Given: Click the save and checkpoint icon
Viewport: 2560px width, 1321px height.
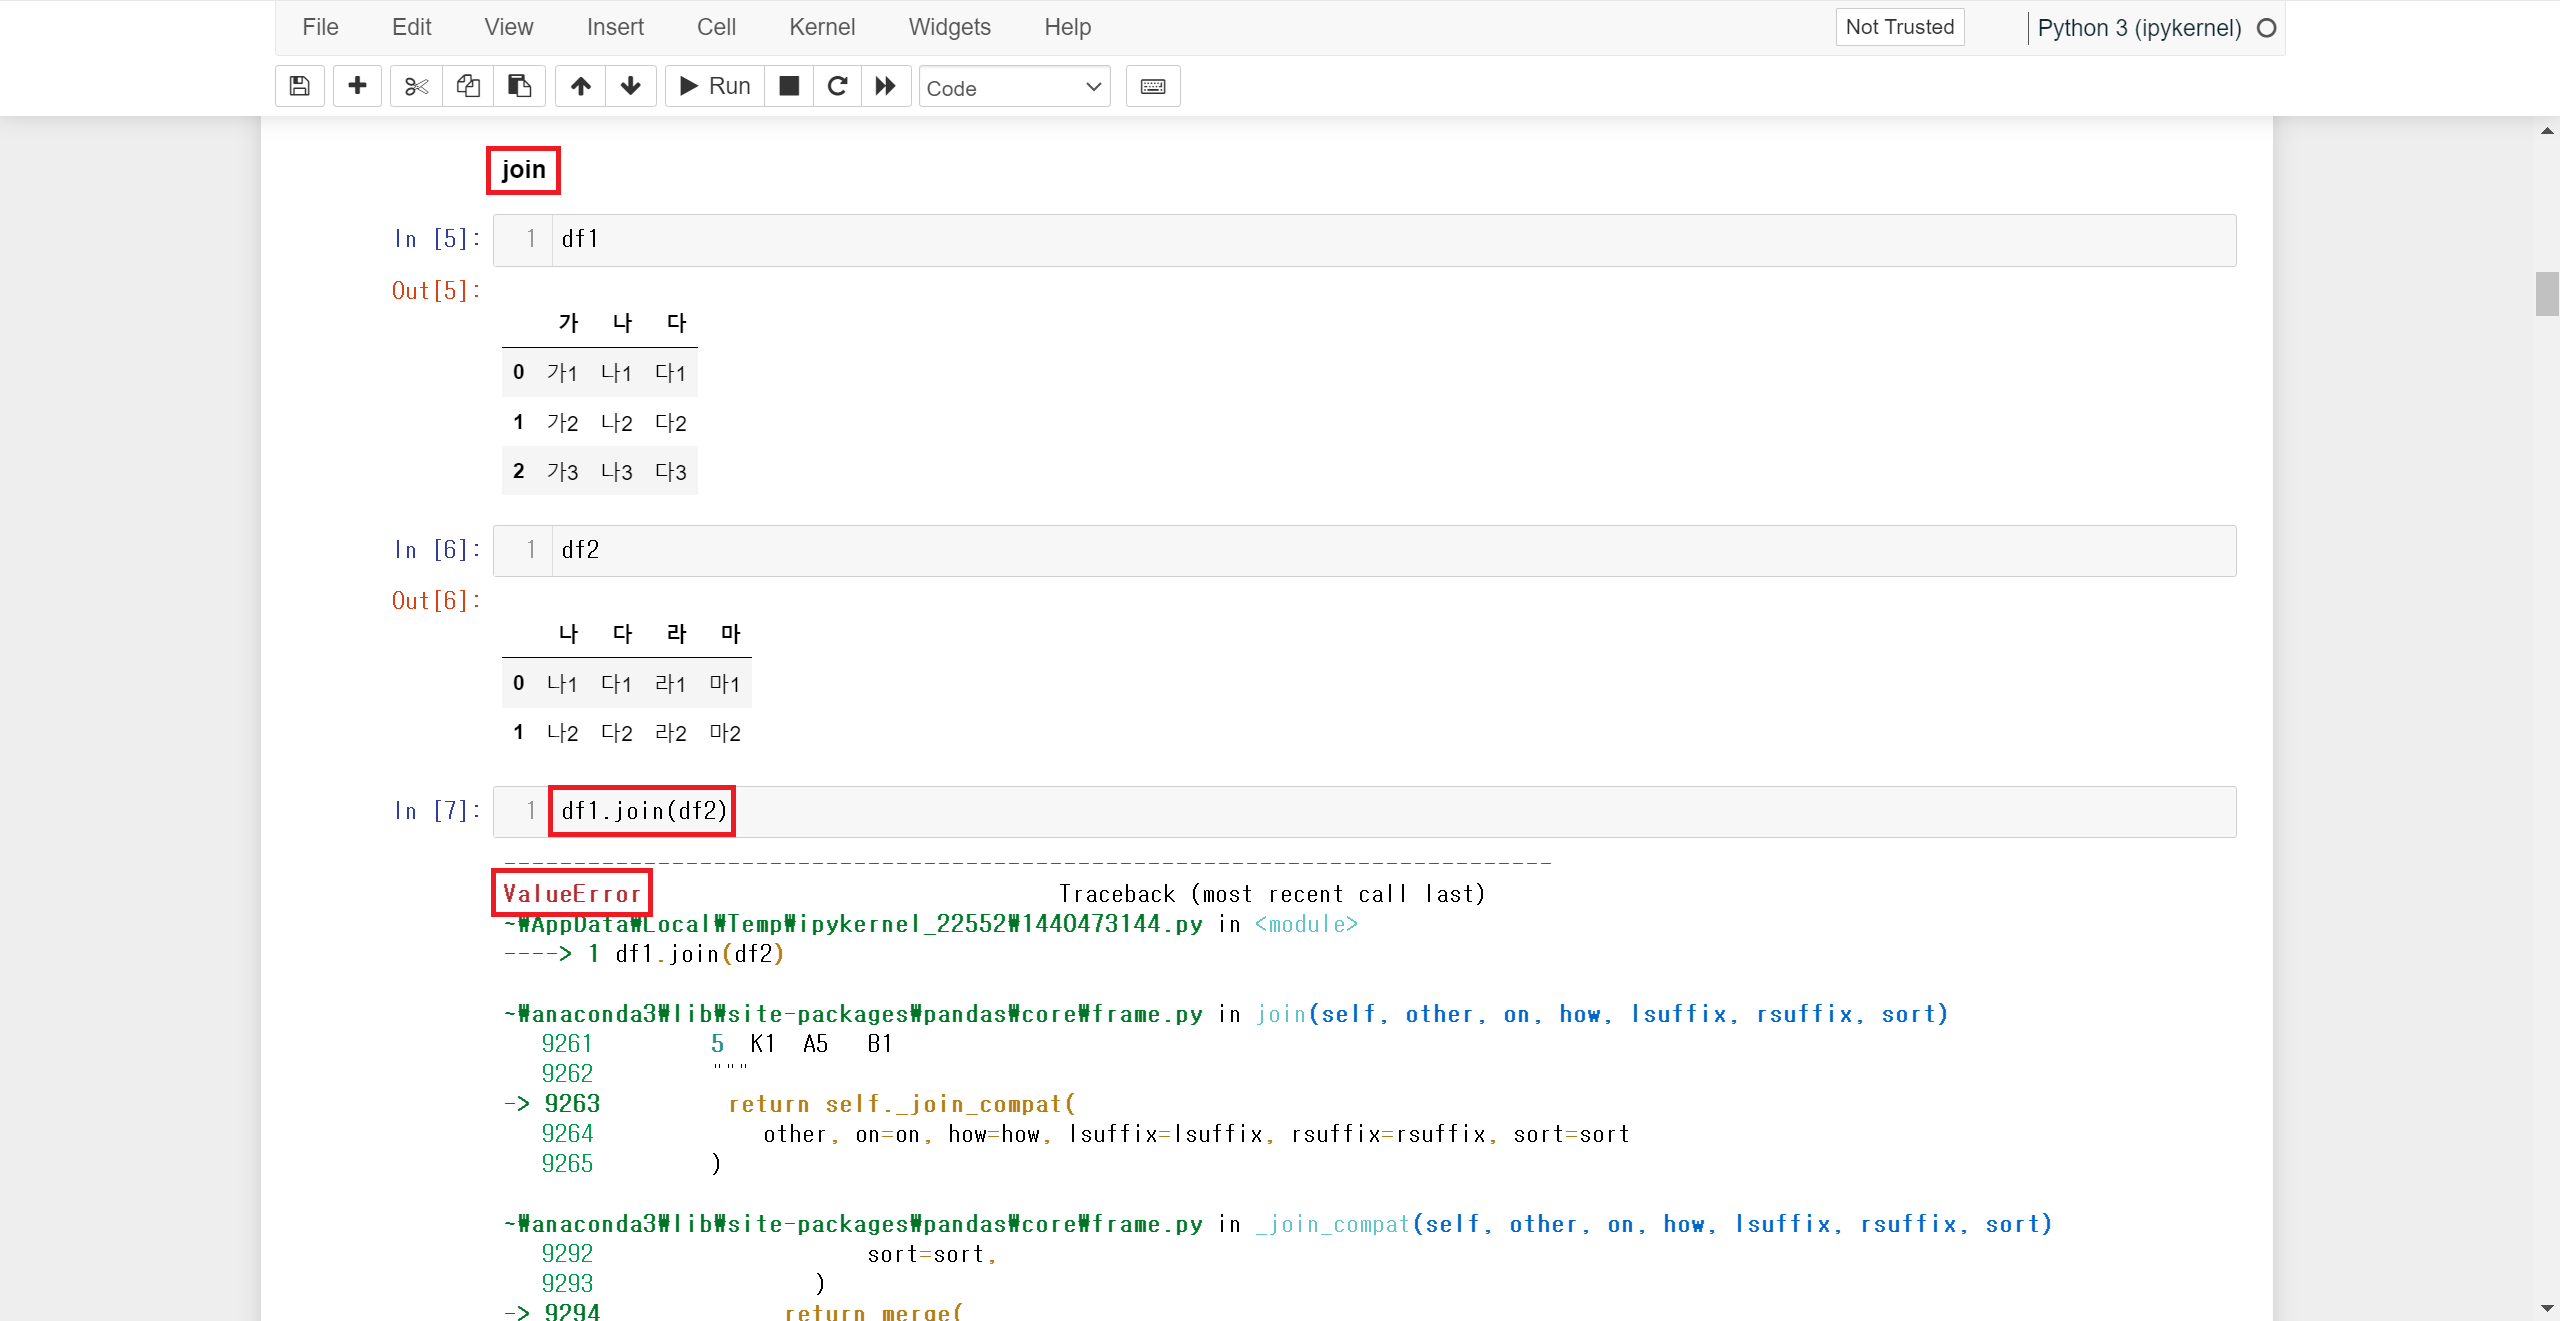Looking at the screenshot, I should (x=299, y=86).
